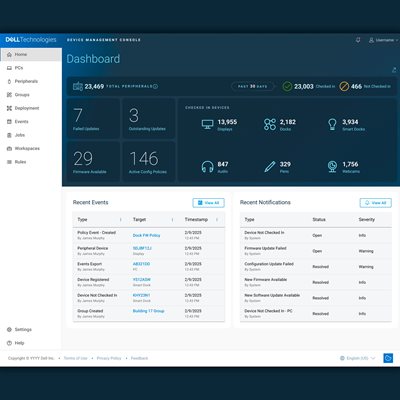Open the Type column options in Recent Events
This screenshot has height=400, width=400.
[121, 219]
